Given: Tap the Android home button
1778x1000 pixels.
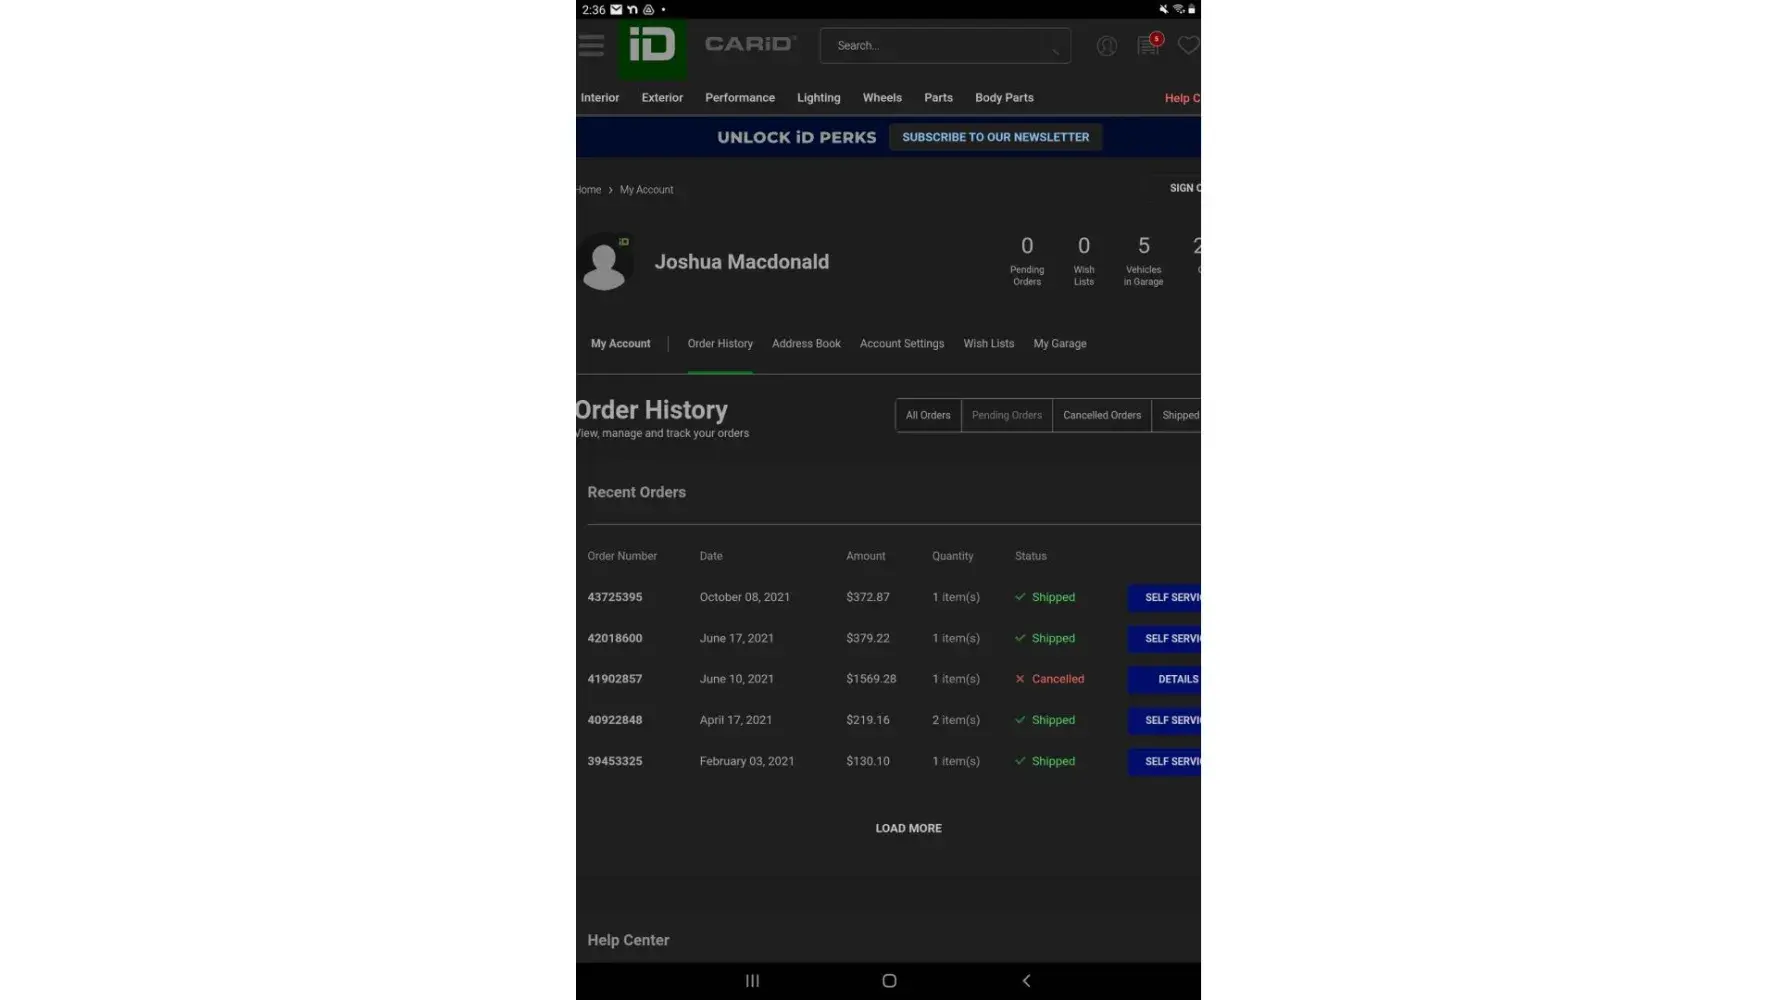Looking at the screenshot, I should (889, 981).
